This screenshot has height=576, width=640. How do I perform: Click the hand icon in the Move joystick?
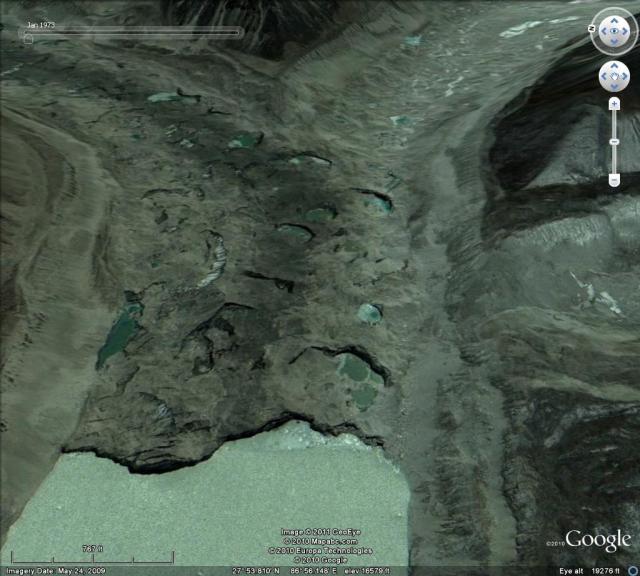pos(614,77)
